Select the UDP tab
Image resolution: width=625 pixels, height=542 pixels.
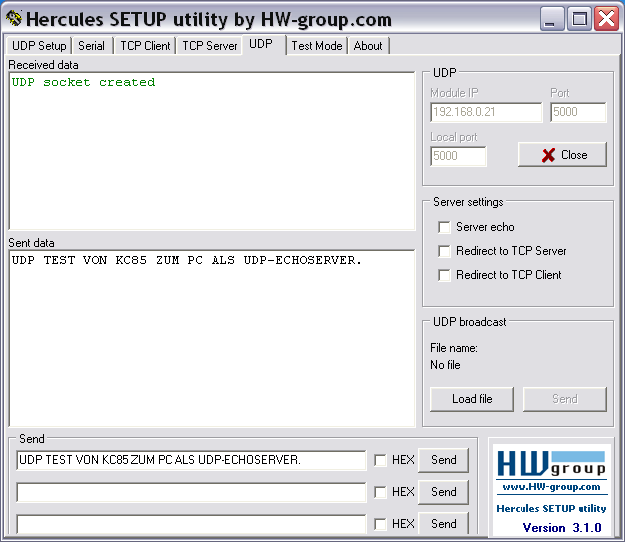point(261,44)
